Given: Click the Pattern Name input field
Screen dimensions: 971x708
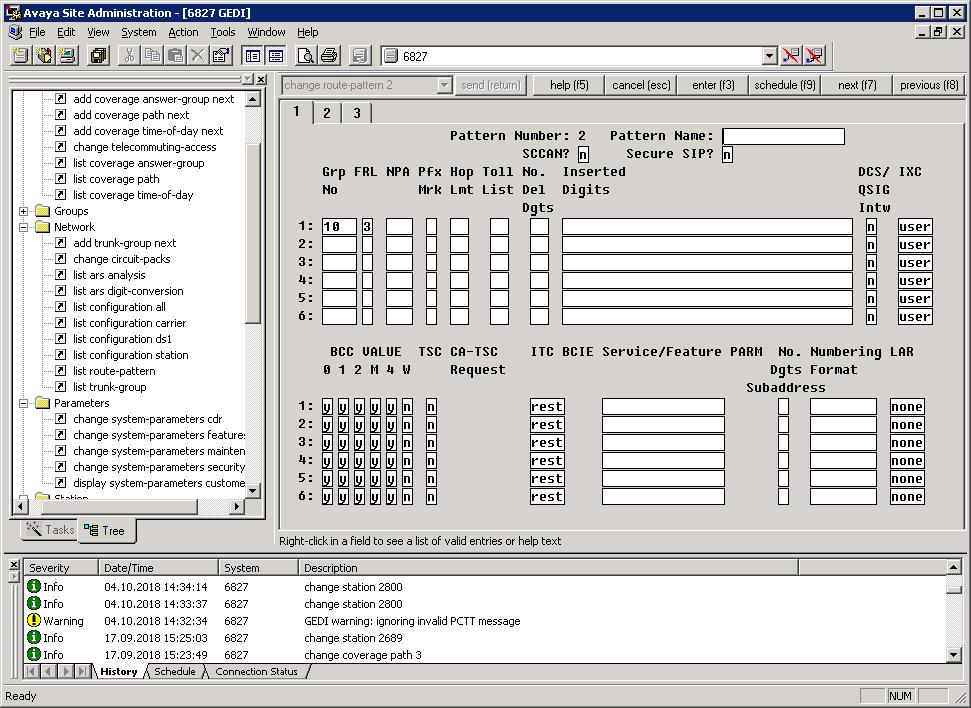Looking at the screenshot, I should tap(783, 136).
